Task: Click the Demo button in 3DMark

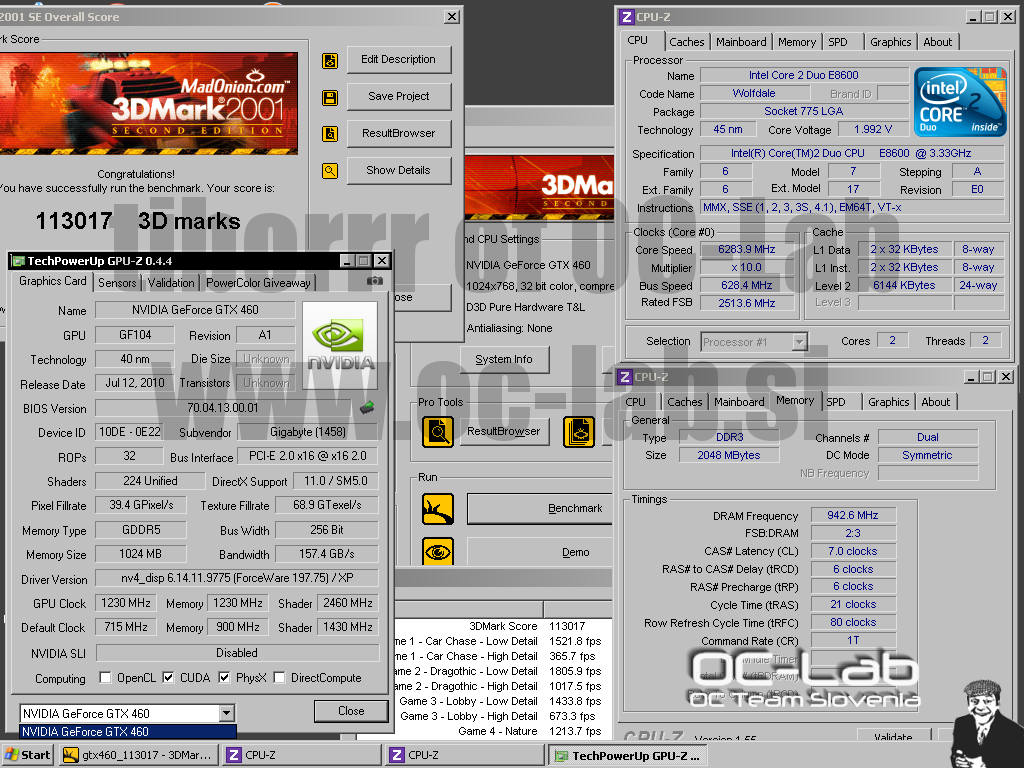Action: [x=539, y=552]
